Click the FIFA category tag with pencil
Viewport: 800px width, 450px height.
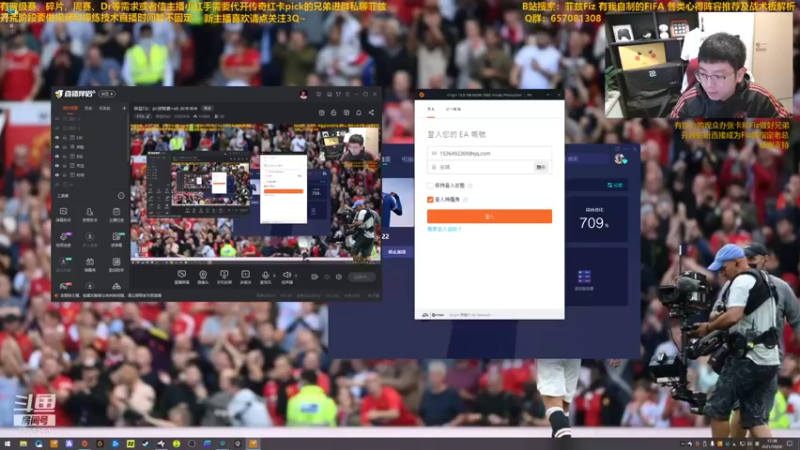143,116
